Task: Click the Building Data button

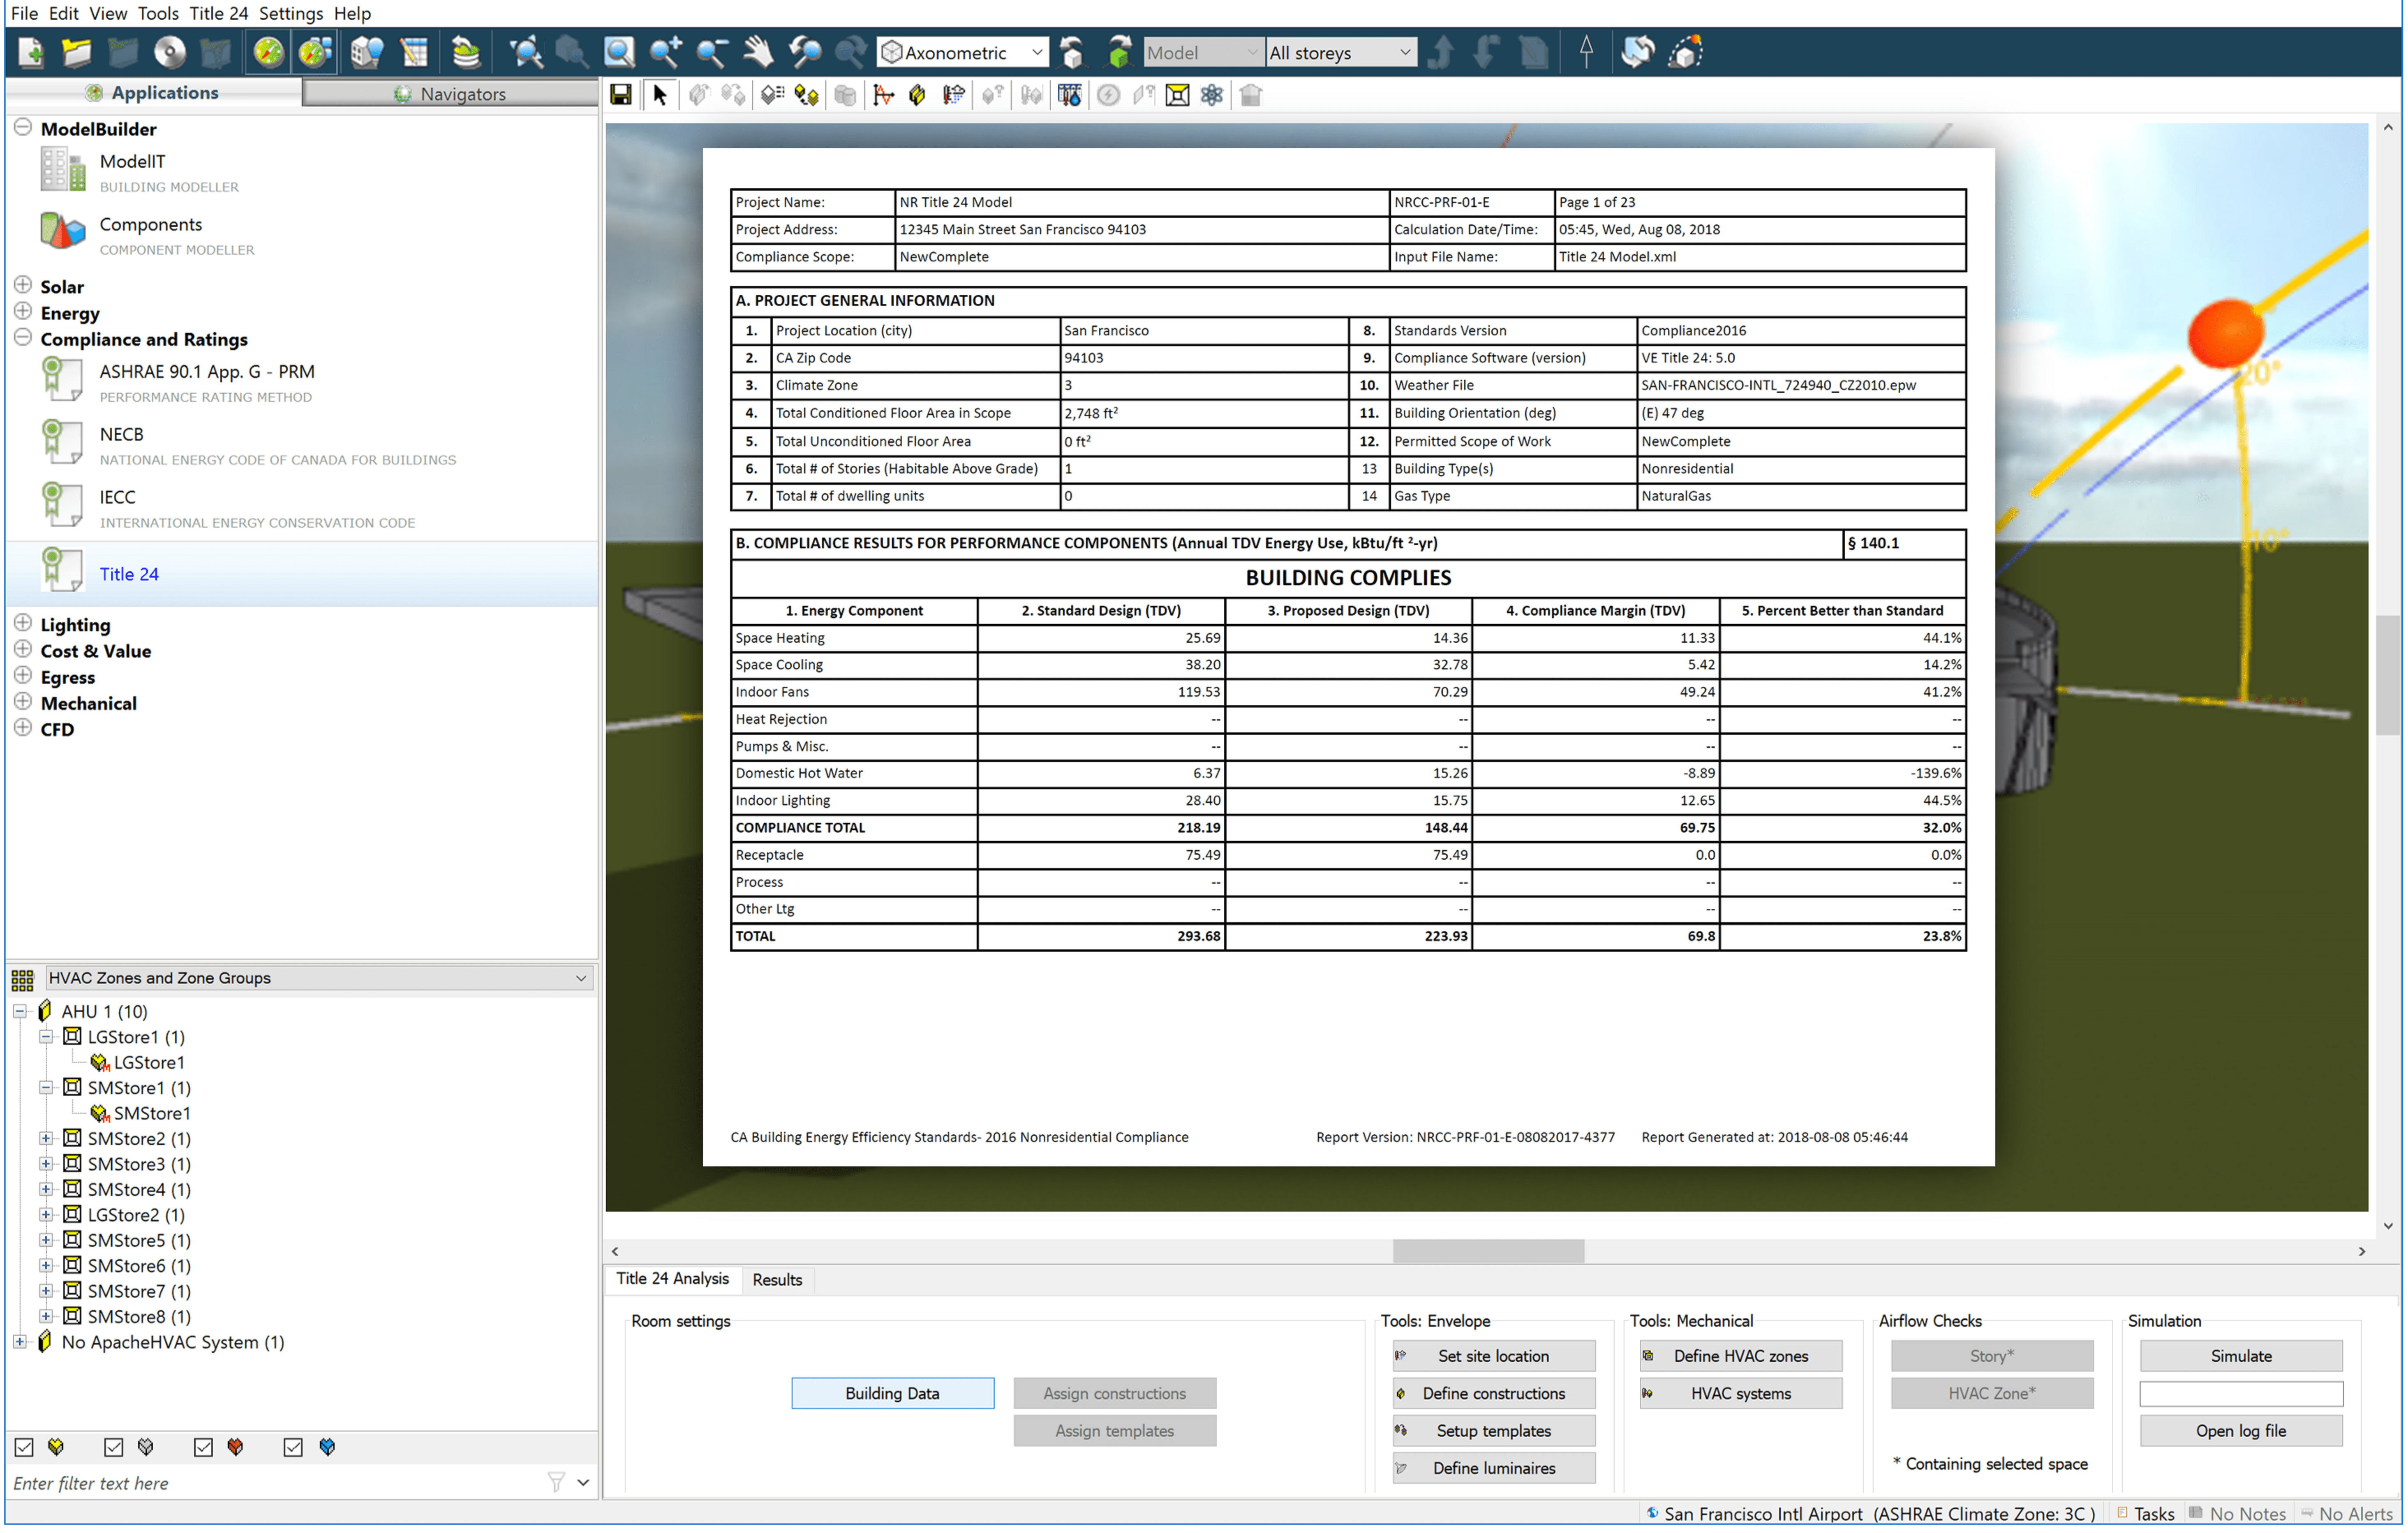Action: click(892, 1393)
